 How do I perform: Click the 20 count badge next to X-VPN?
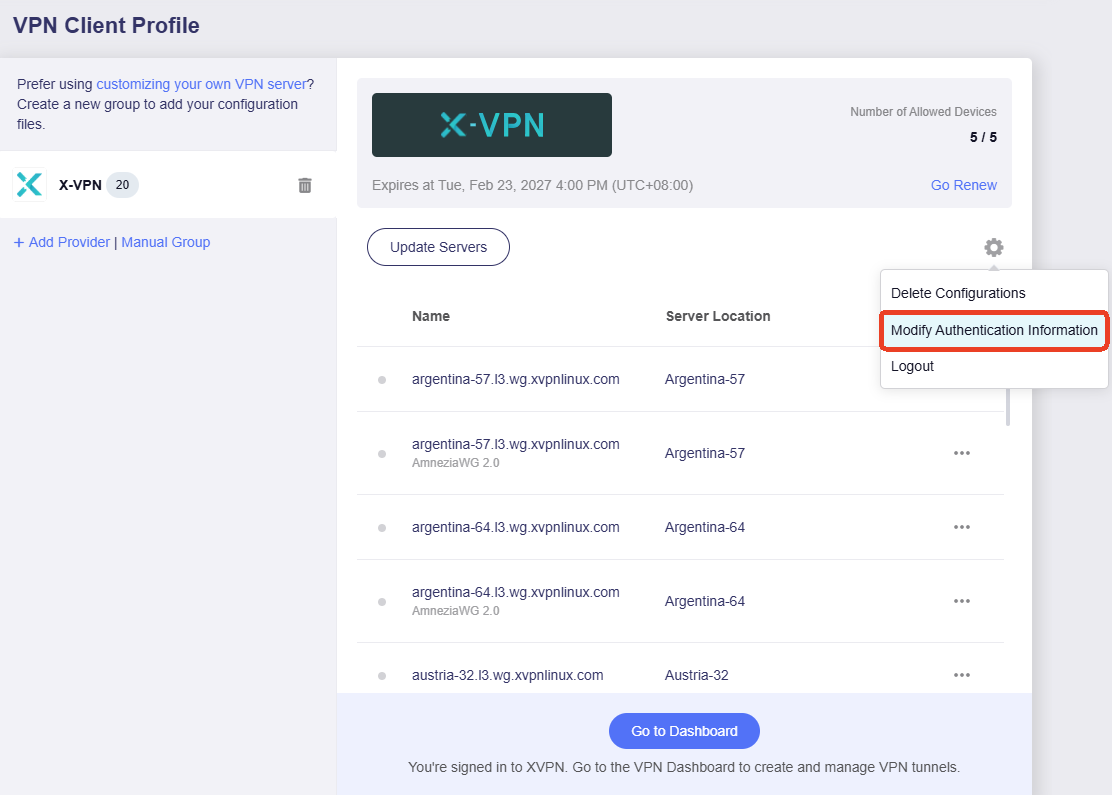(123, 184)
